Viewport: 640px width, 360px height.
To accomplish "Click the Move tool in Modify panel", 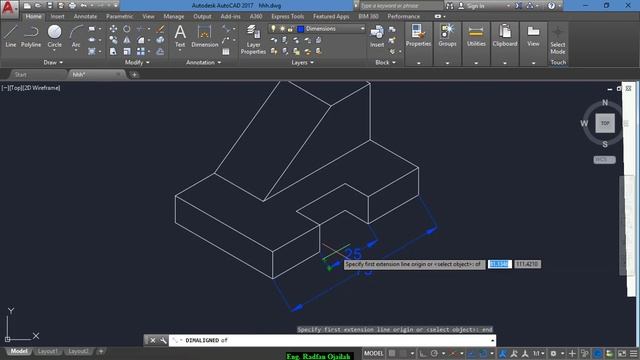I will coord(113,29).
